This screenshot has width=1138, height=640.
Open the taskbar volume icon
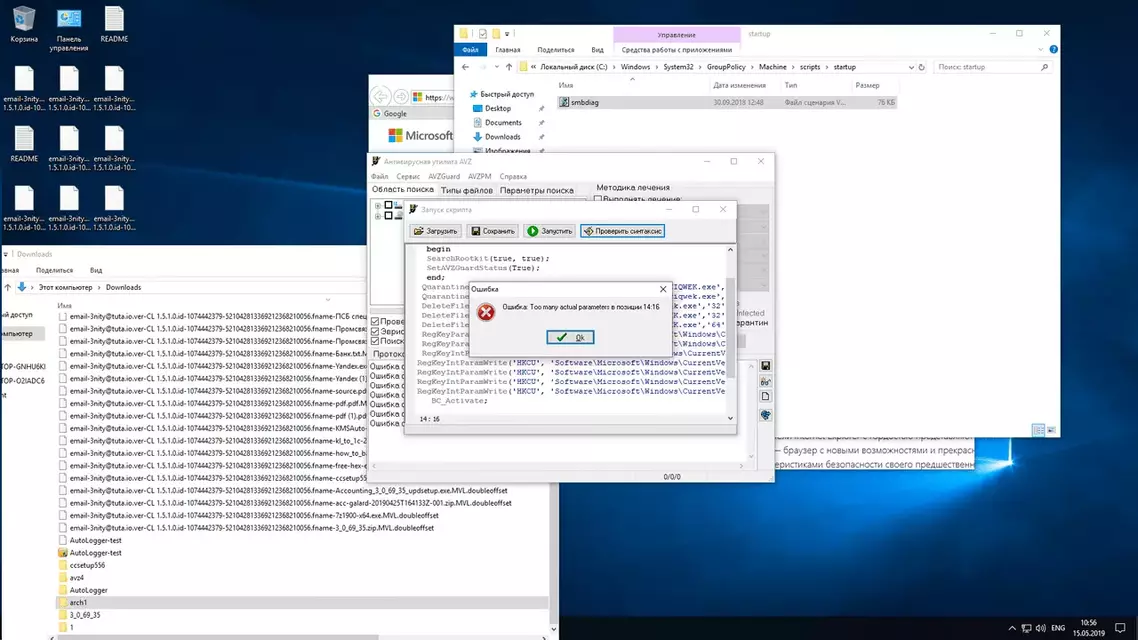point(1041,628)
